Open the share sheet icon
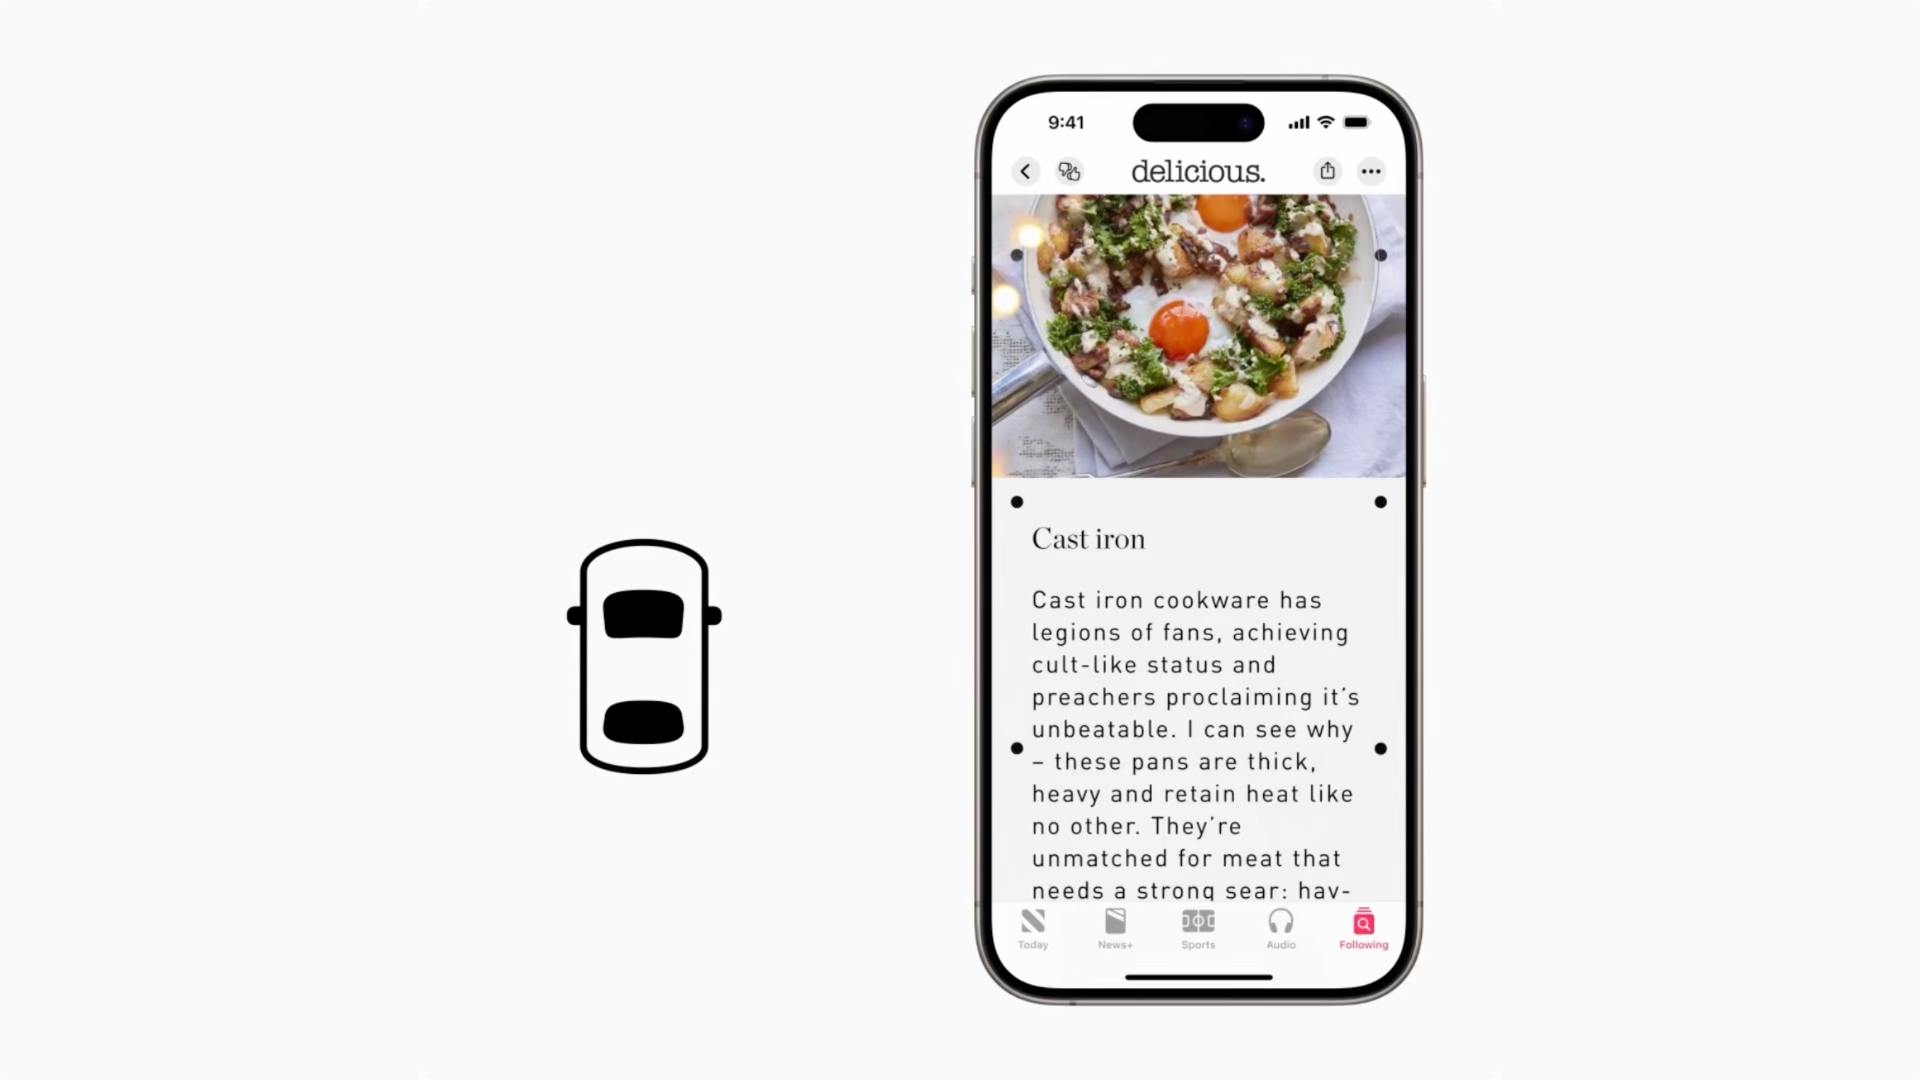Viewport: 1920px width, 1080px height. coord(1328,170)
